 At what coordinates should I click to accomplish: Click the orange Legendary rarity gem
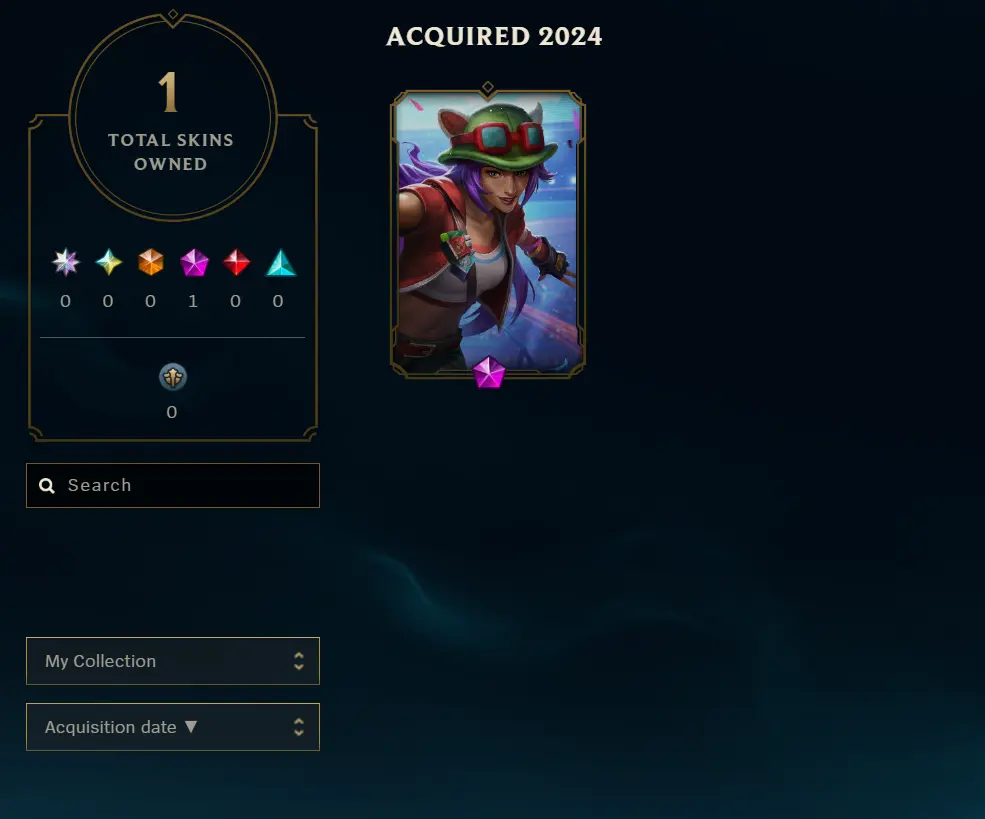pos(151,263)
